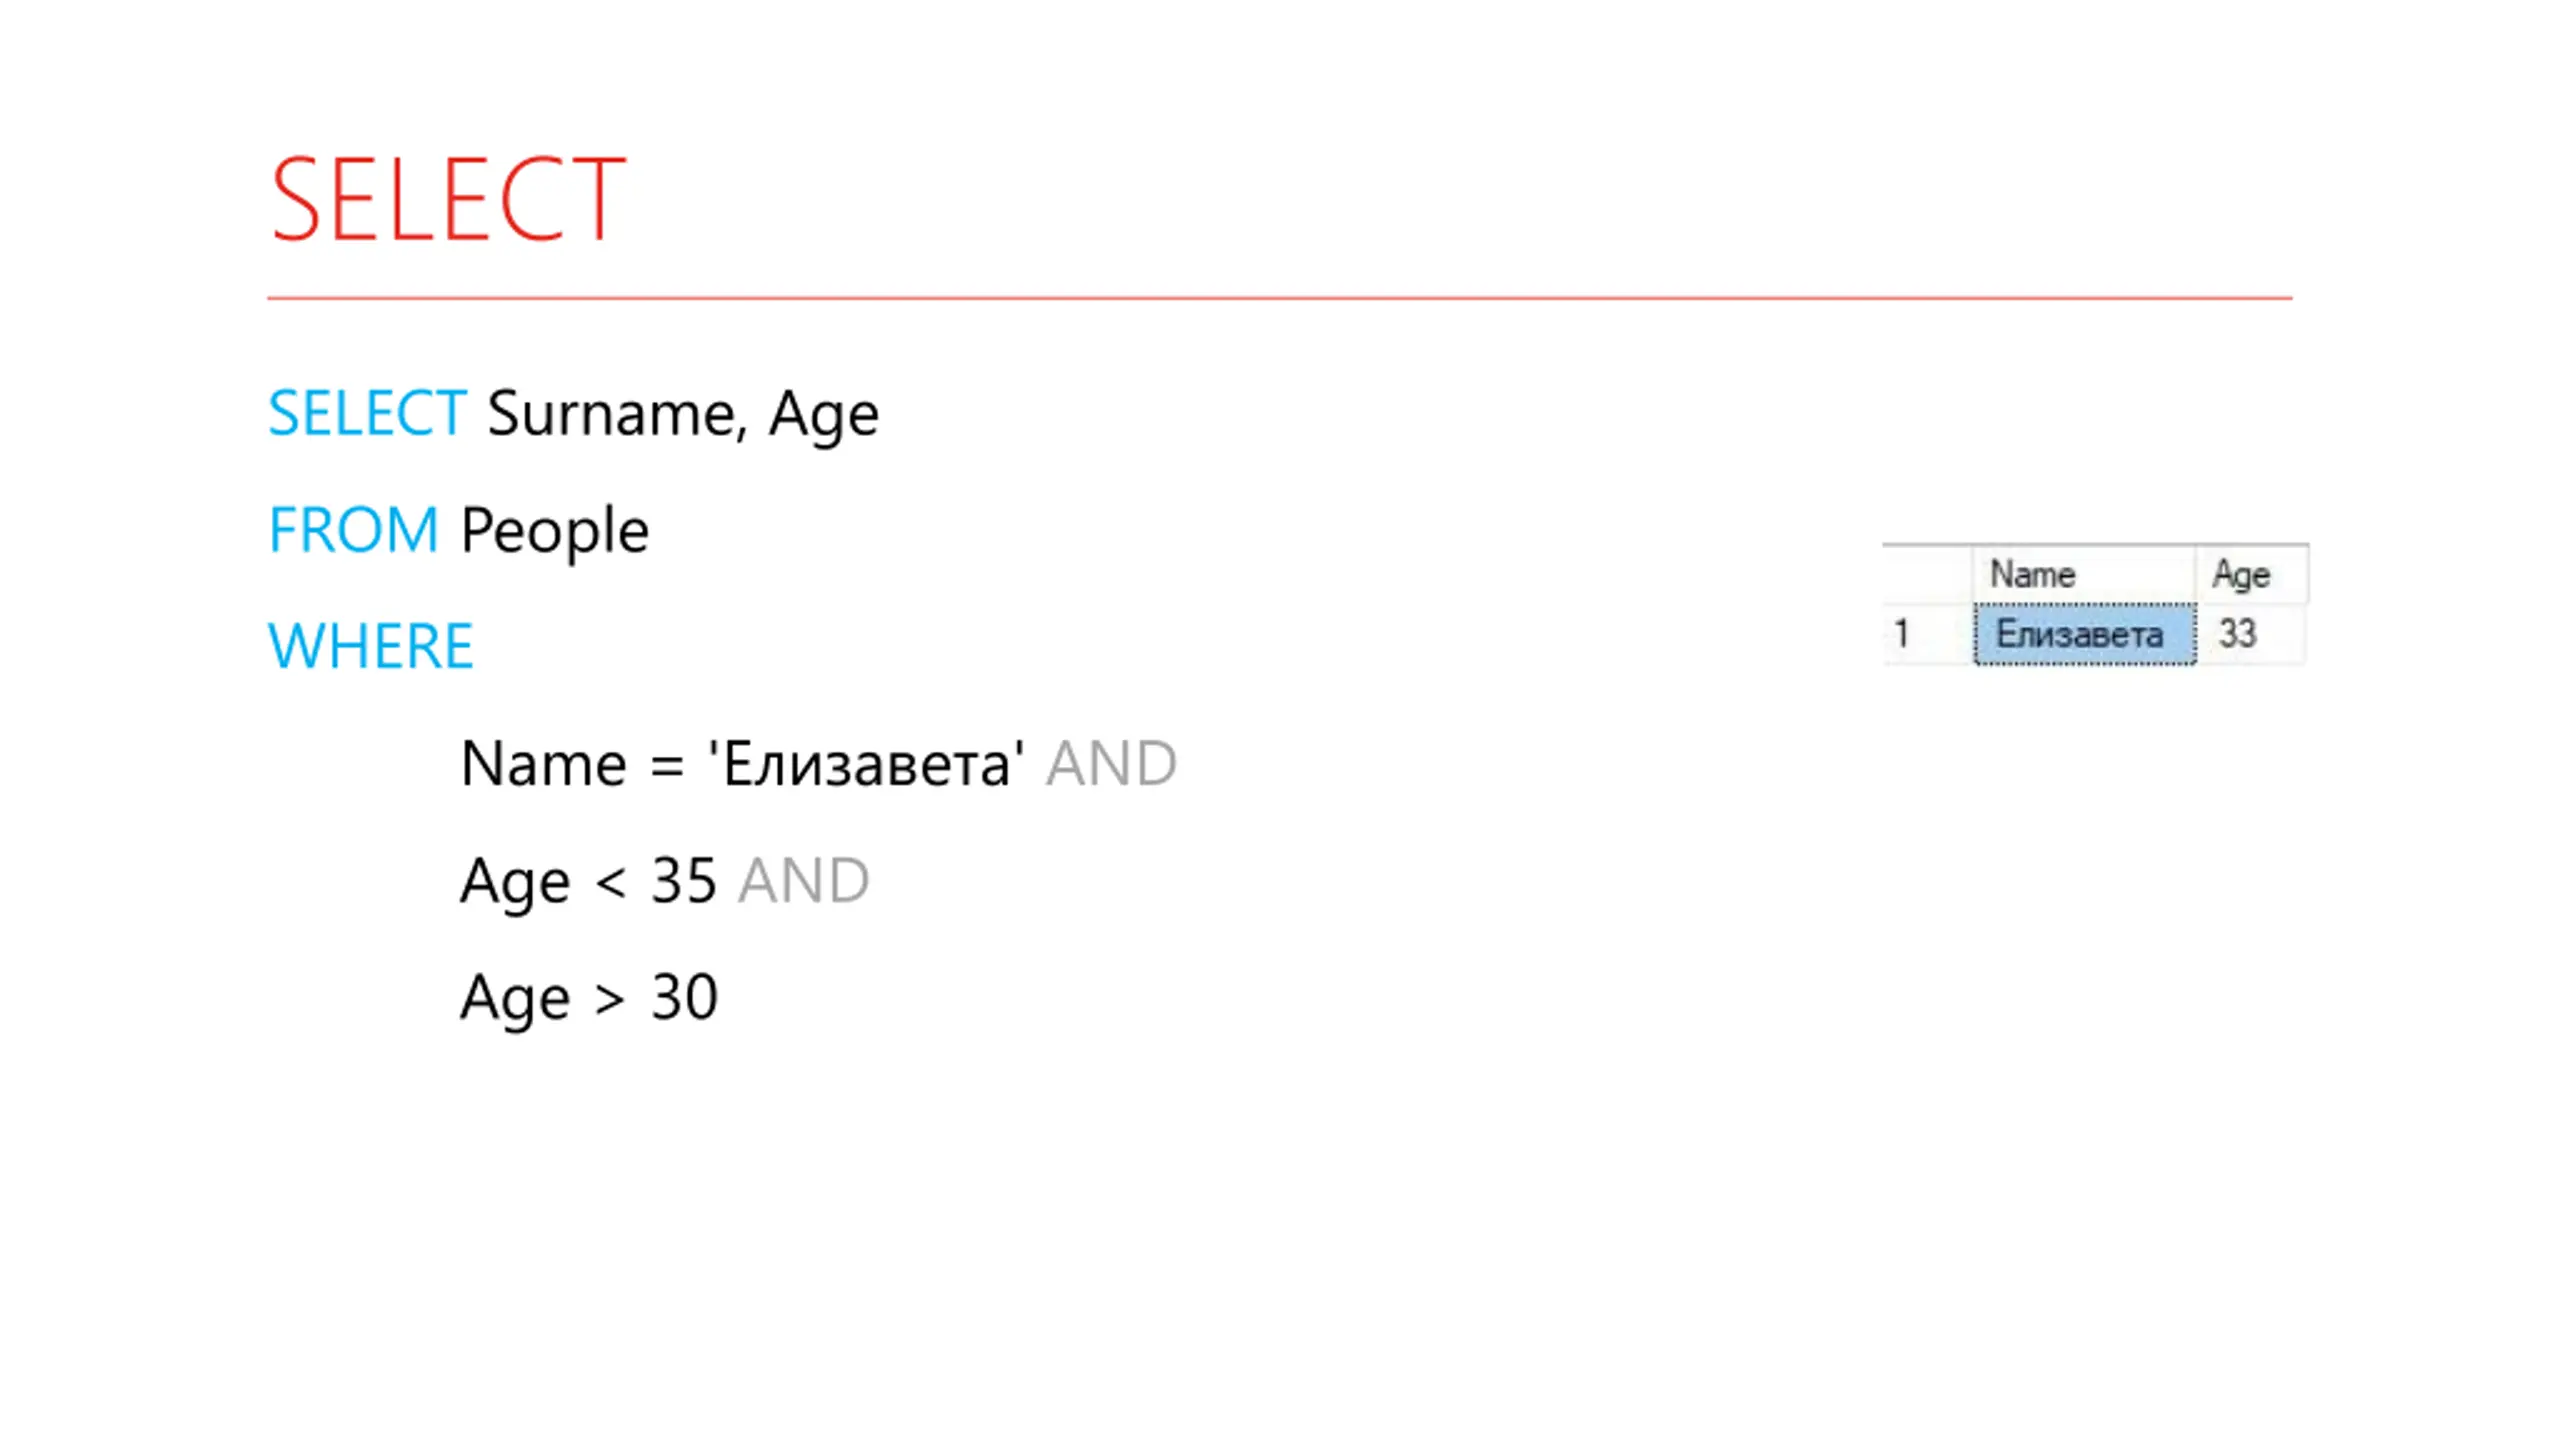Click the word Age in the SELECT line

(x=823, y=414)
